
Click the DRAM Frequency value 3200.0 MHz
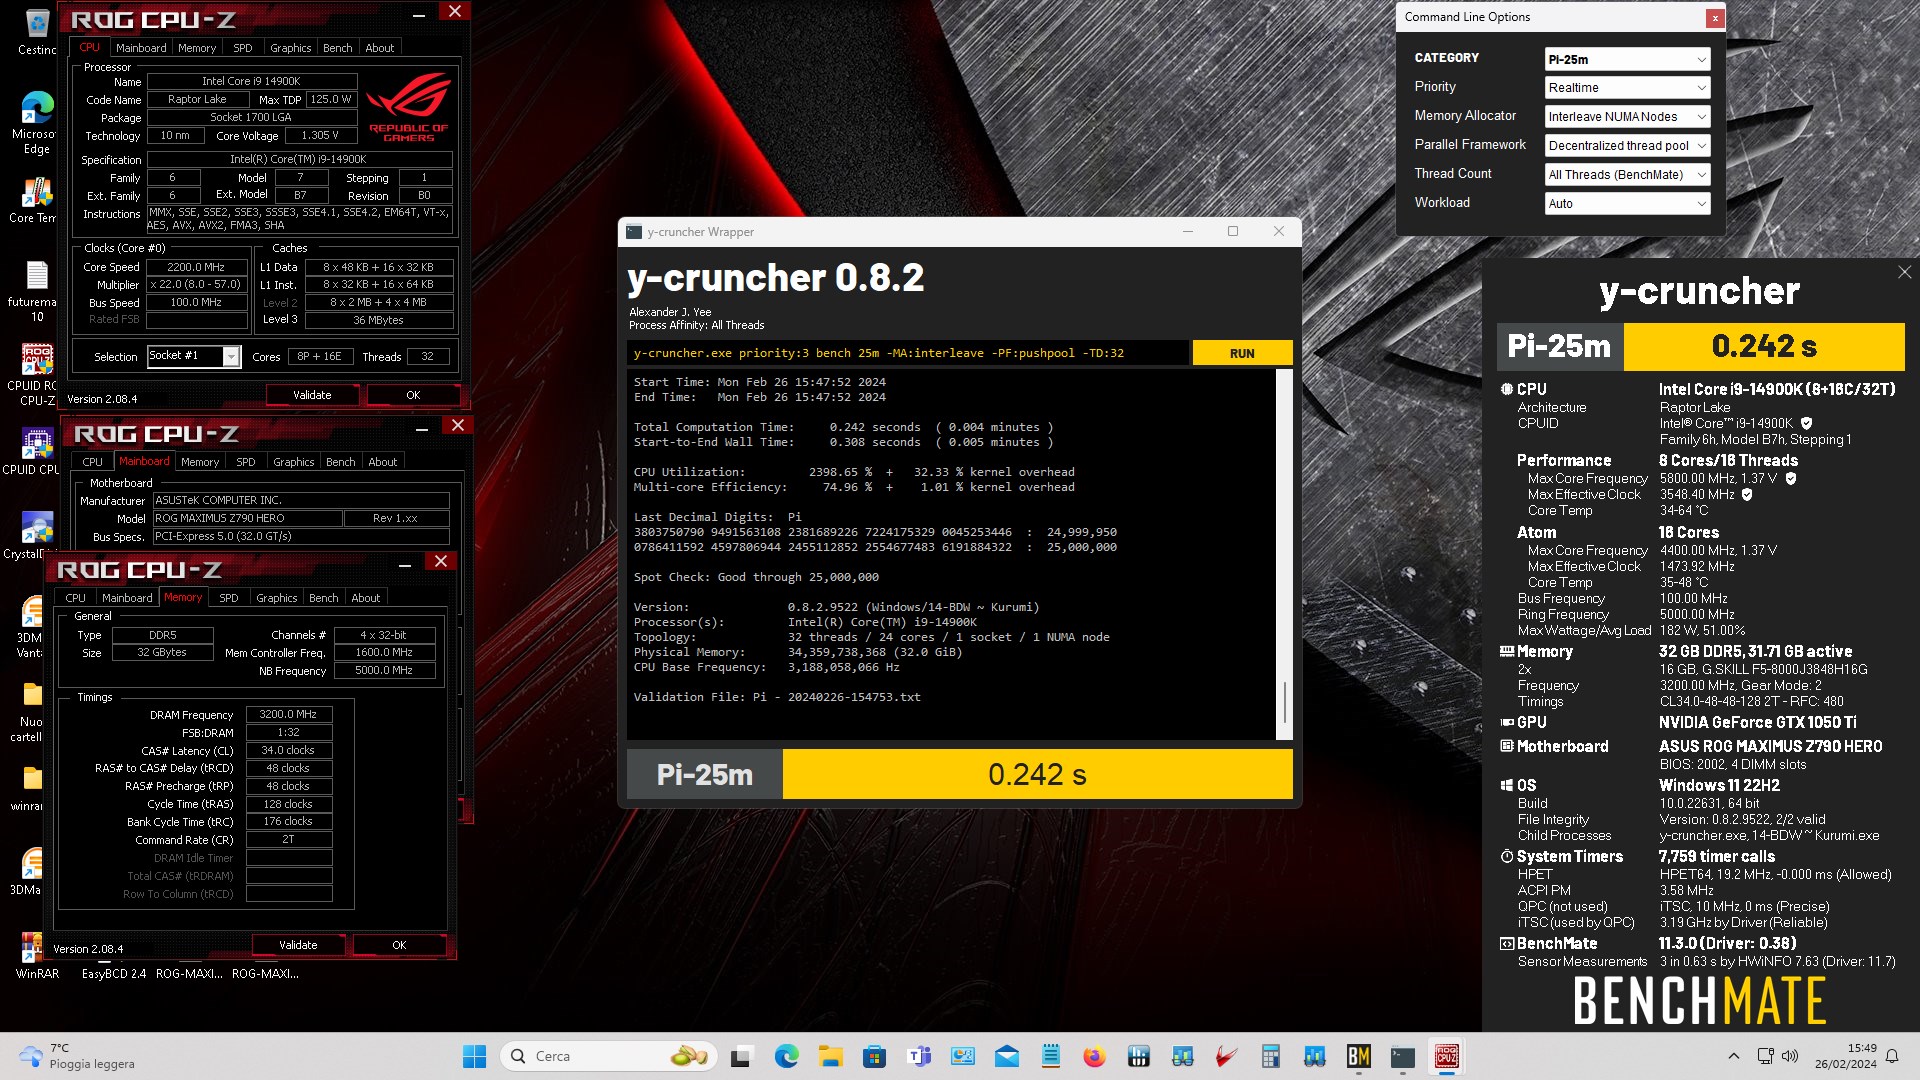pyautogui.click(x=288, y=714)
